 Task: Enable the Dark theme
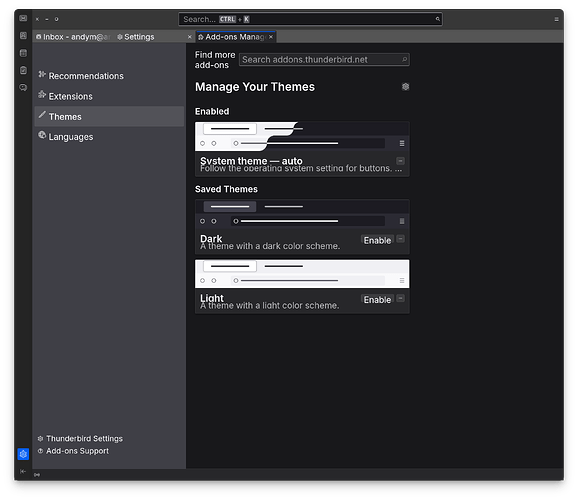pyautogui.click(x=377, y=240)
